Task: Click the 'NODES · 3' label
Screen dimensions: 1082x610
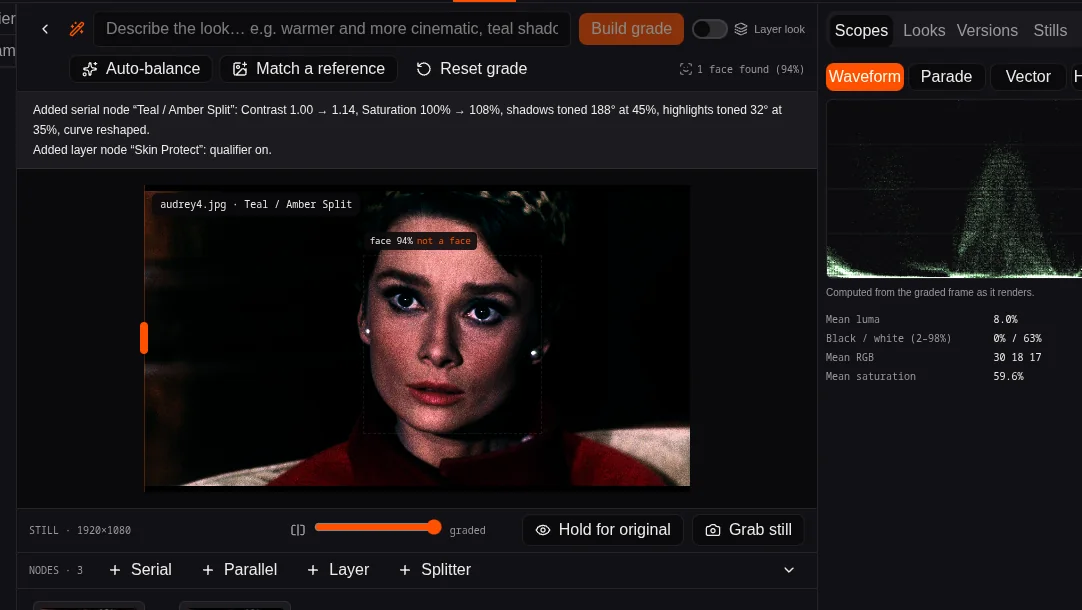Action: pyautogui.click(x=56, y=570)
